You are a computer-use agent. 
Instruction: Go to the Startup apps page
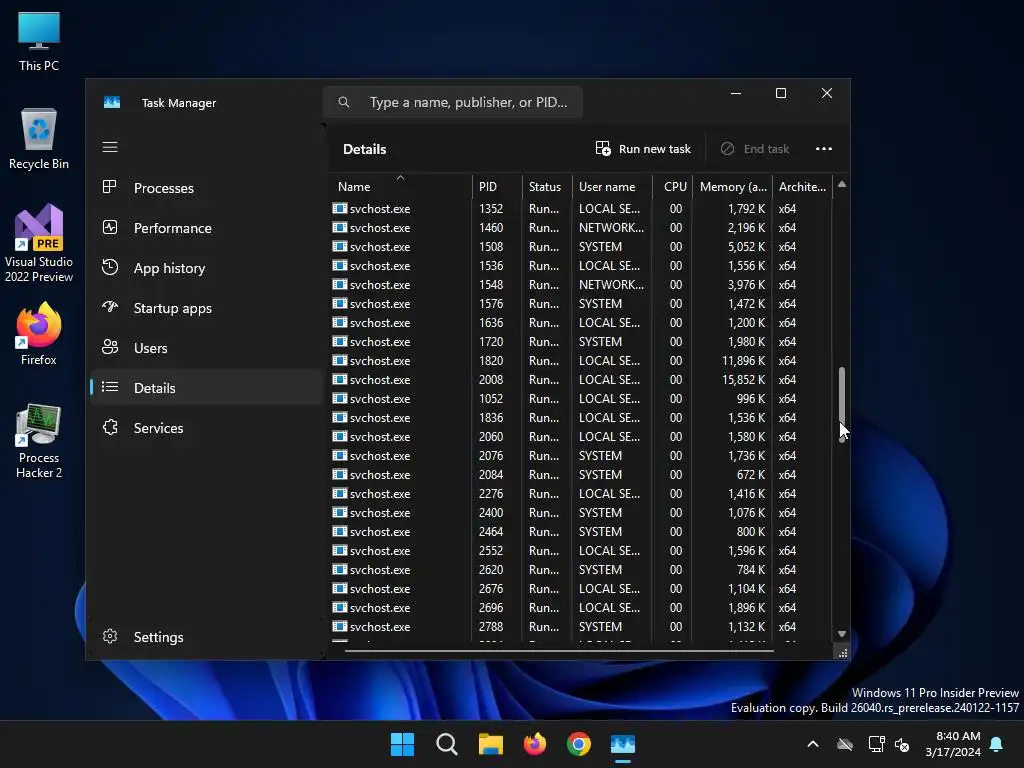point(206,308)
